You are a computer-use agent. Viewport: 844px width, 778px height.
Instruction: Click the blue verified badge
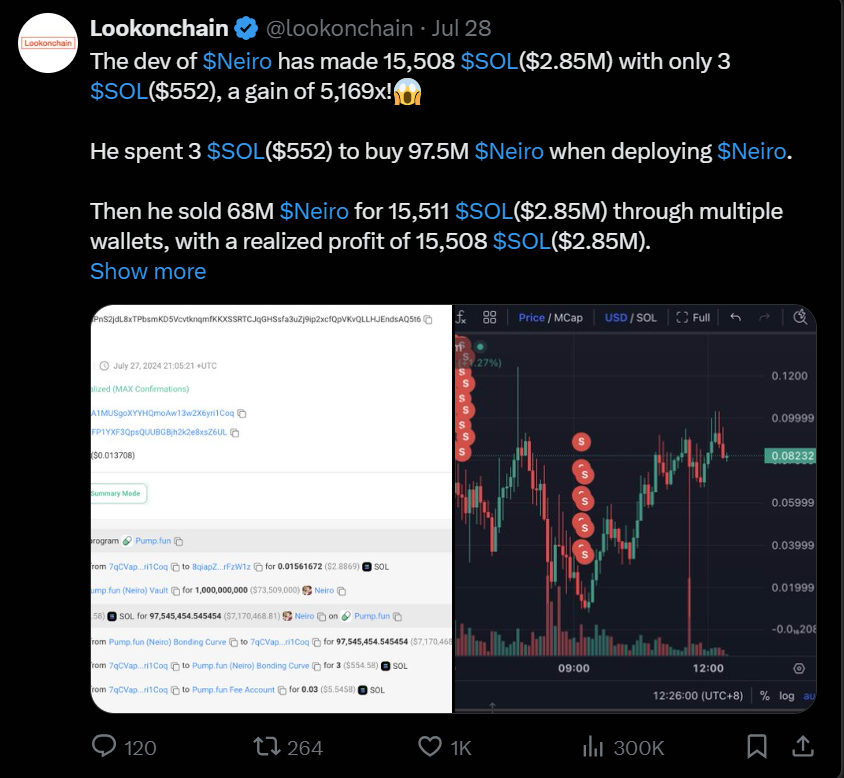248,28
